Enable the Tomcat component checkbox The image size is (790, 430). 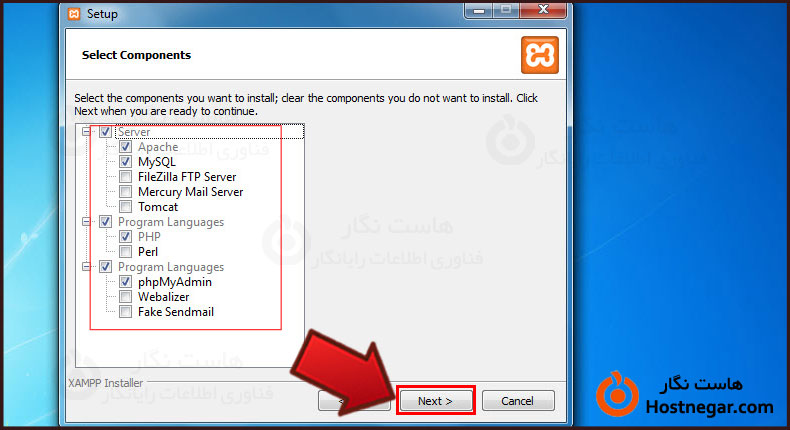click(125, 207)
